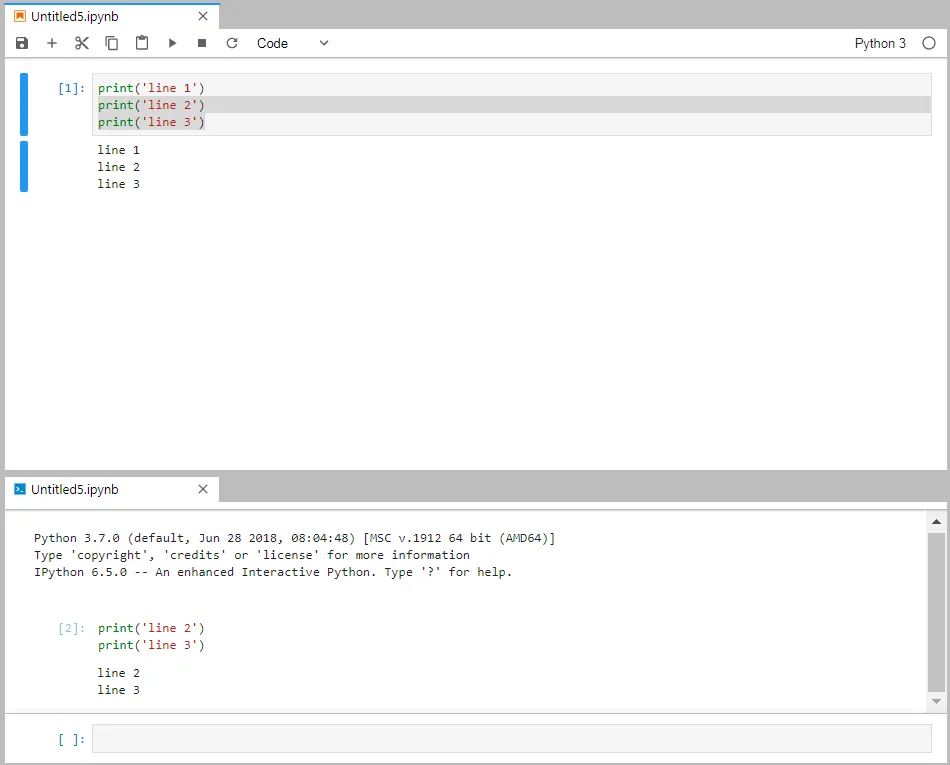Click the console scrollbar up arrow
Viewport: 950px width, 765px height.
tap(936, 522)
